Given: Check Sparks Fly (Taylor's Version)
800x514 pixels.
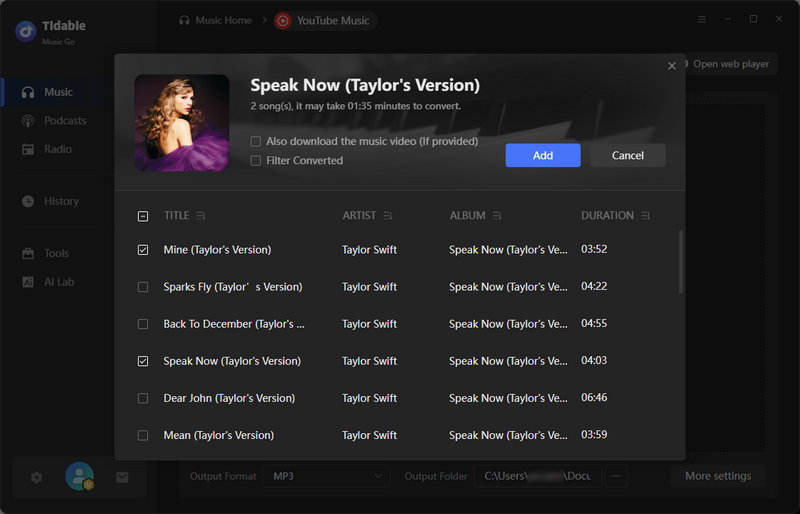Looking at the screenshot, I should (x=143, y=287).
